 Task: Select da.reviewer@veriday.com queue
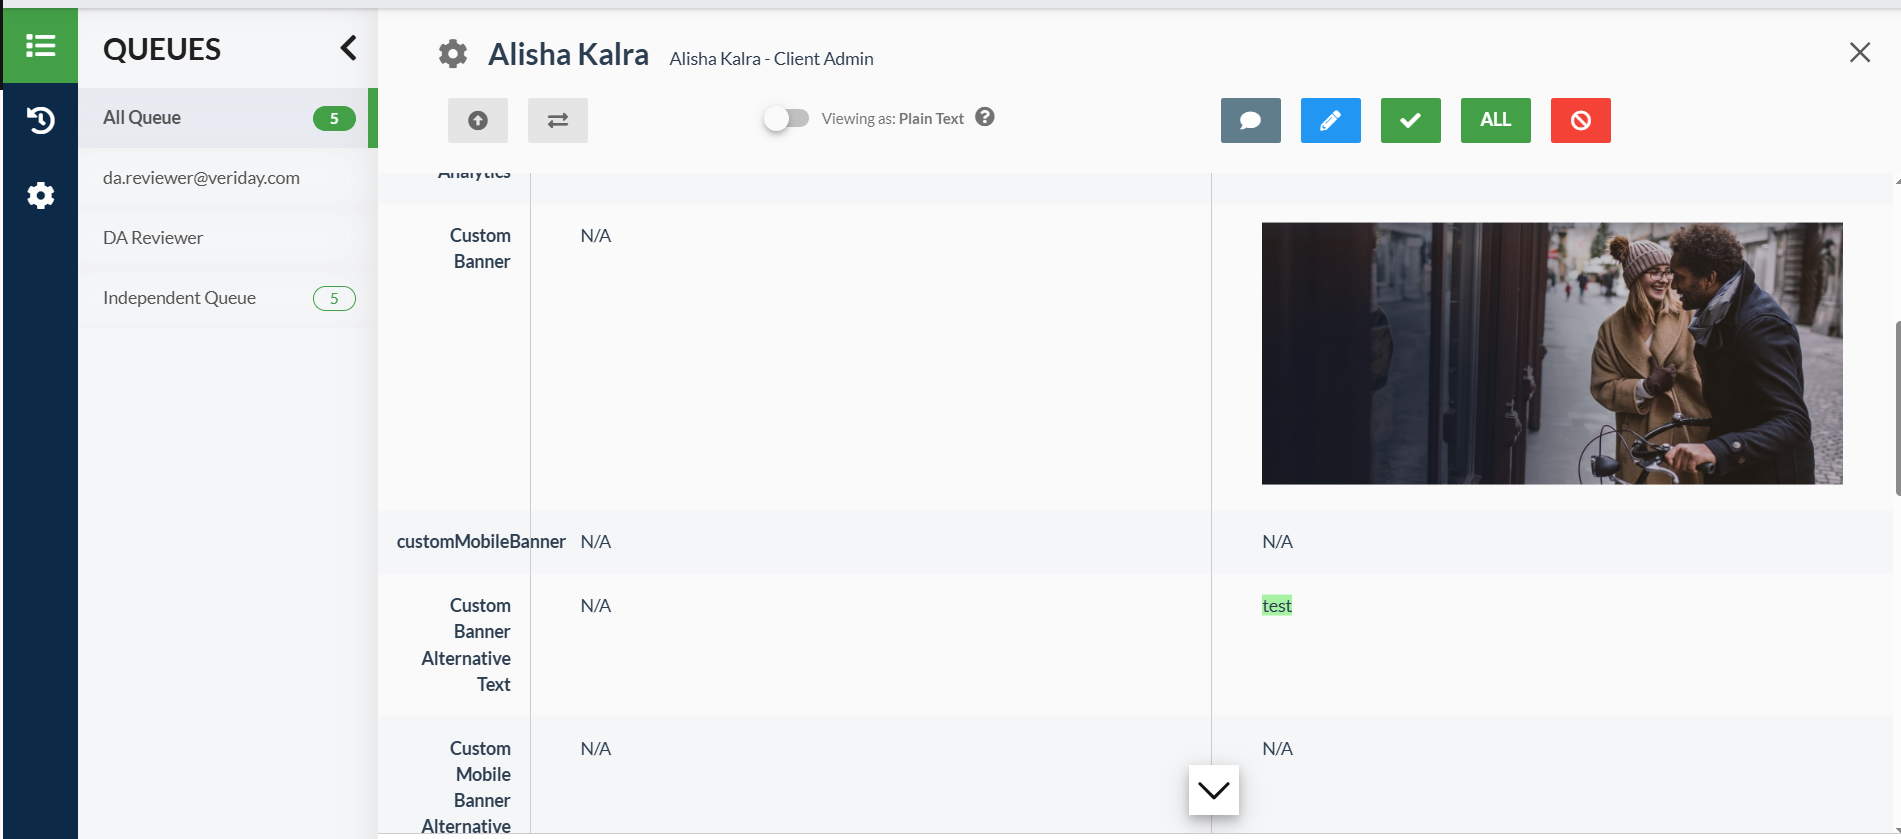click(x=201, y=178)
